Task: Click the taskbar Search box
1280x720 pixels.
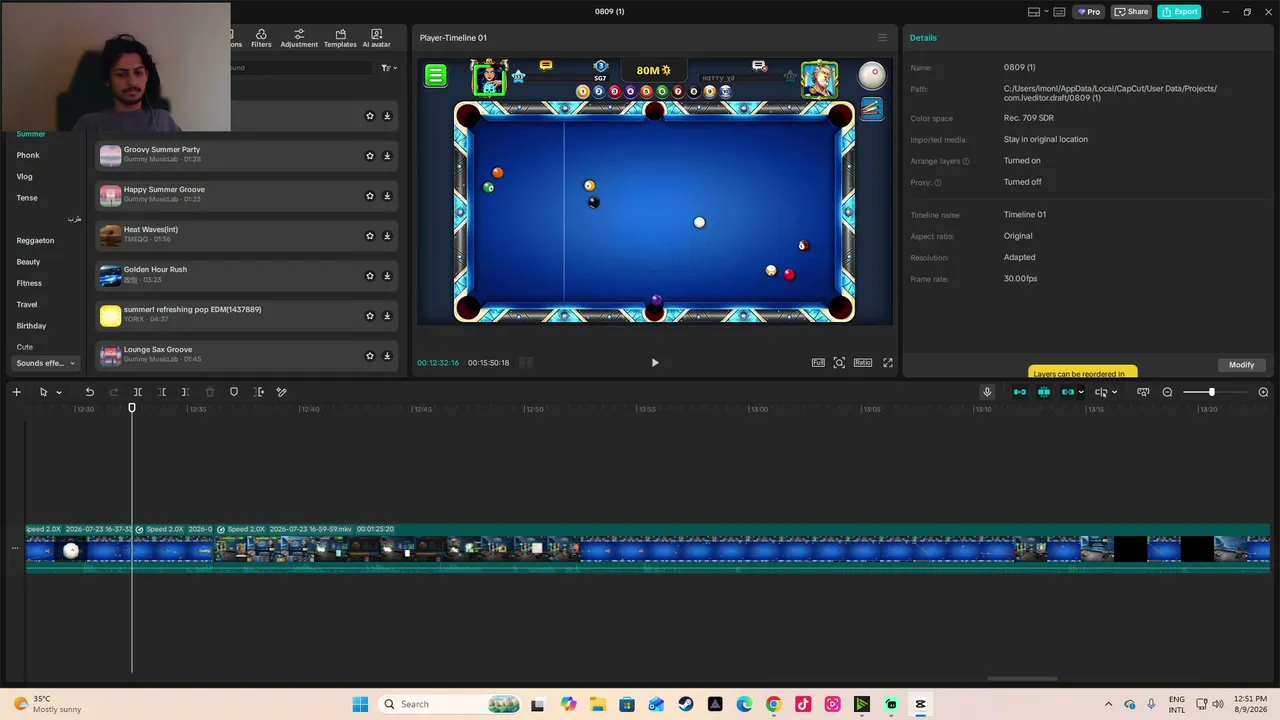Action: click(449, 704)
